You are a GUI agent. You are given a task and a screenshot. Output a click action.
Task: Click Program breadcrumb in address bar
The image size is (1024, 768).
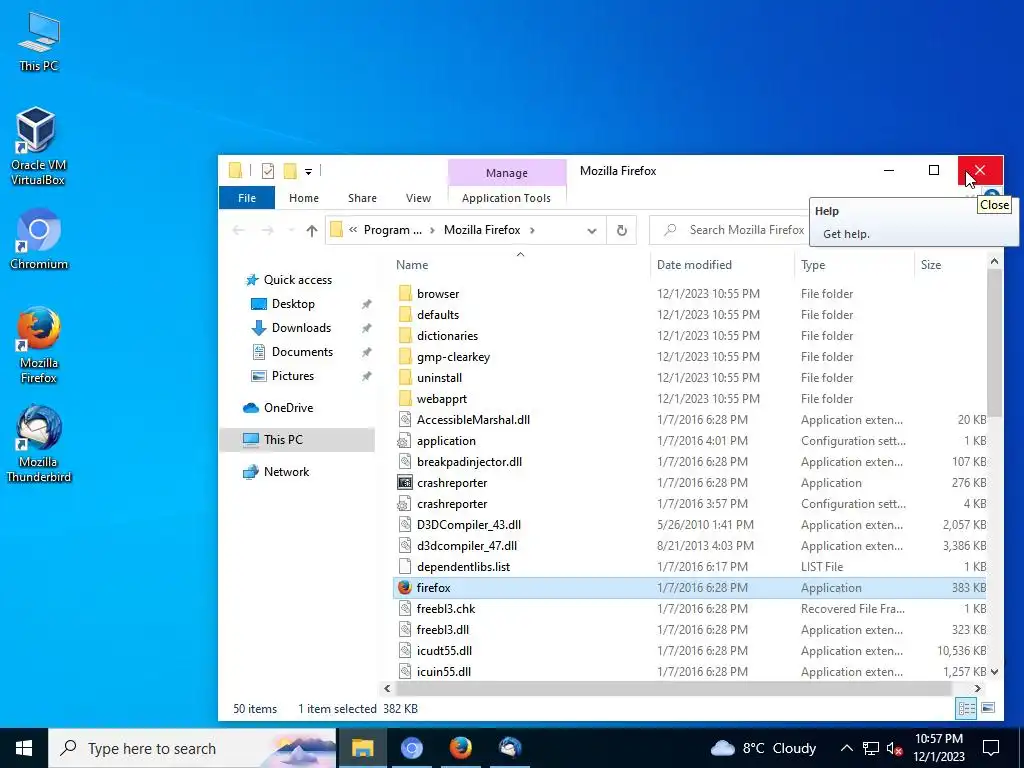[x=392, y=230]
